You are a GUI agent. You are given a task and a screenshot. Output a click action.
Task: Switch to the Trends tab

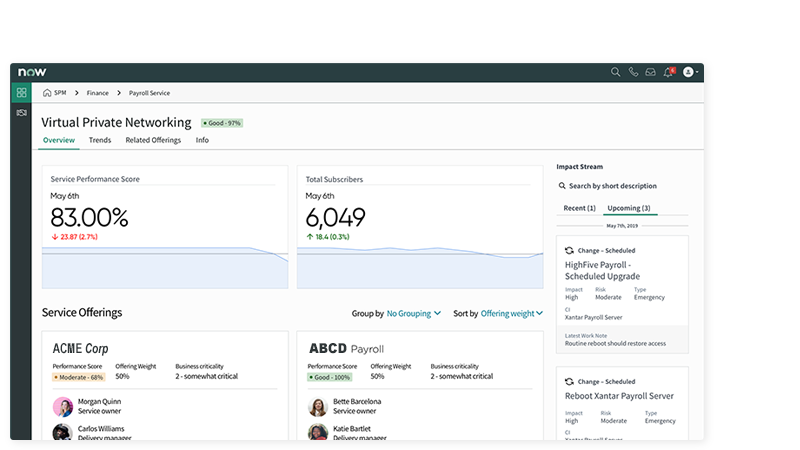100,140
